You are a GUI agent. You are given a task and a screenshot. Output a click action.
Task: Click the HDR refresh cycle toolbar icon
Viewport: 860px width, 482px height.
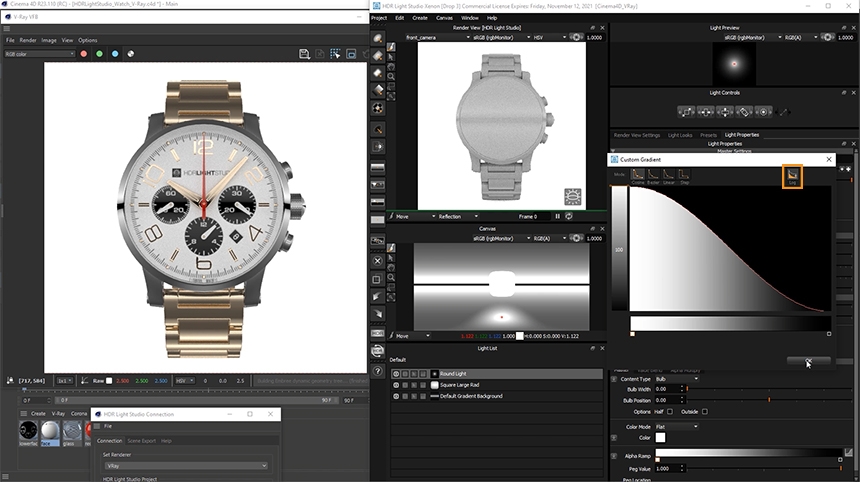[x=377, y=350]
